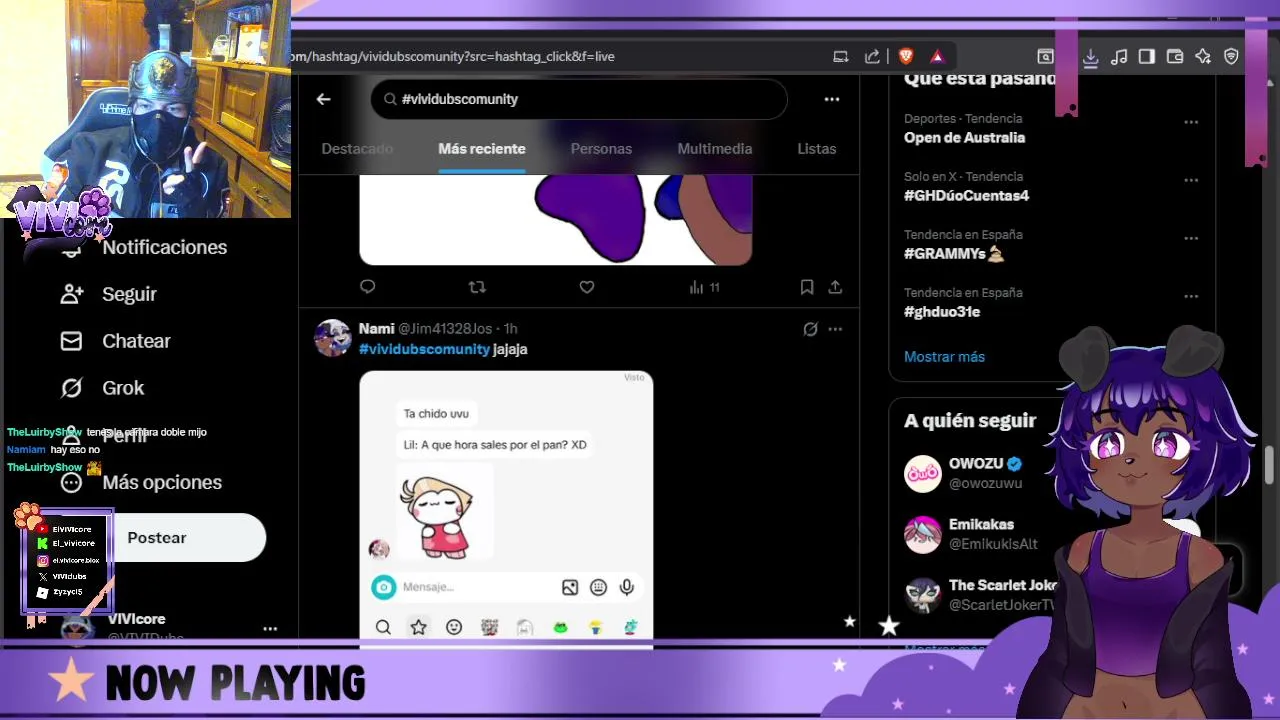Open Leo AI sparkle icon in toolbar

1203,57
